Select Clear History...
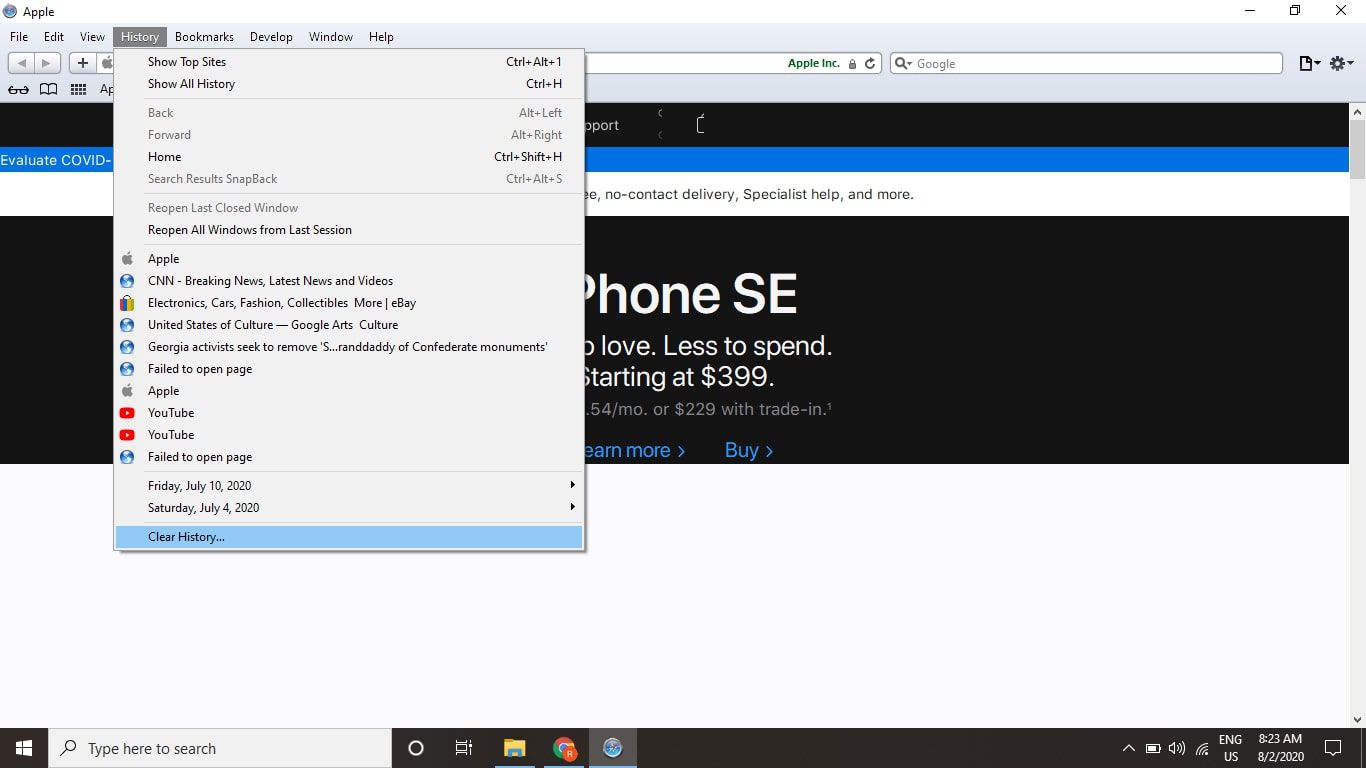Screen dimensions: 1366x768 (349, 537)
